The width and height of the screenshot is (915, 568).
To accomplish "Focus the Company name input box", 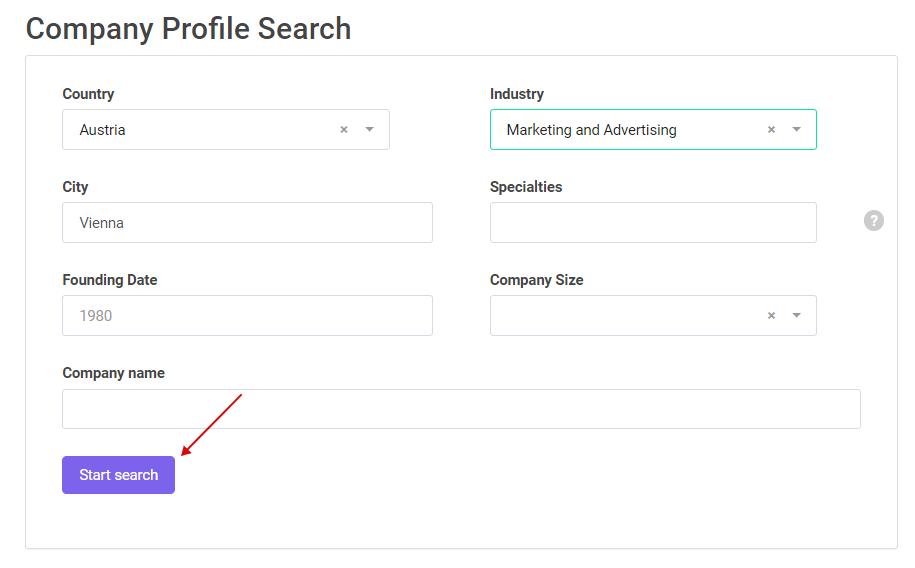I will [x=461, y=409].
